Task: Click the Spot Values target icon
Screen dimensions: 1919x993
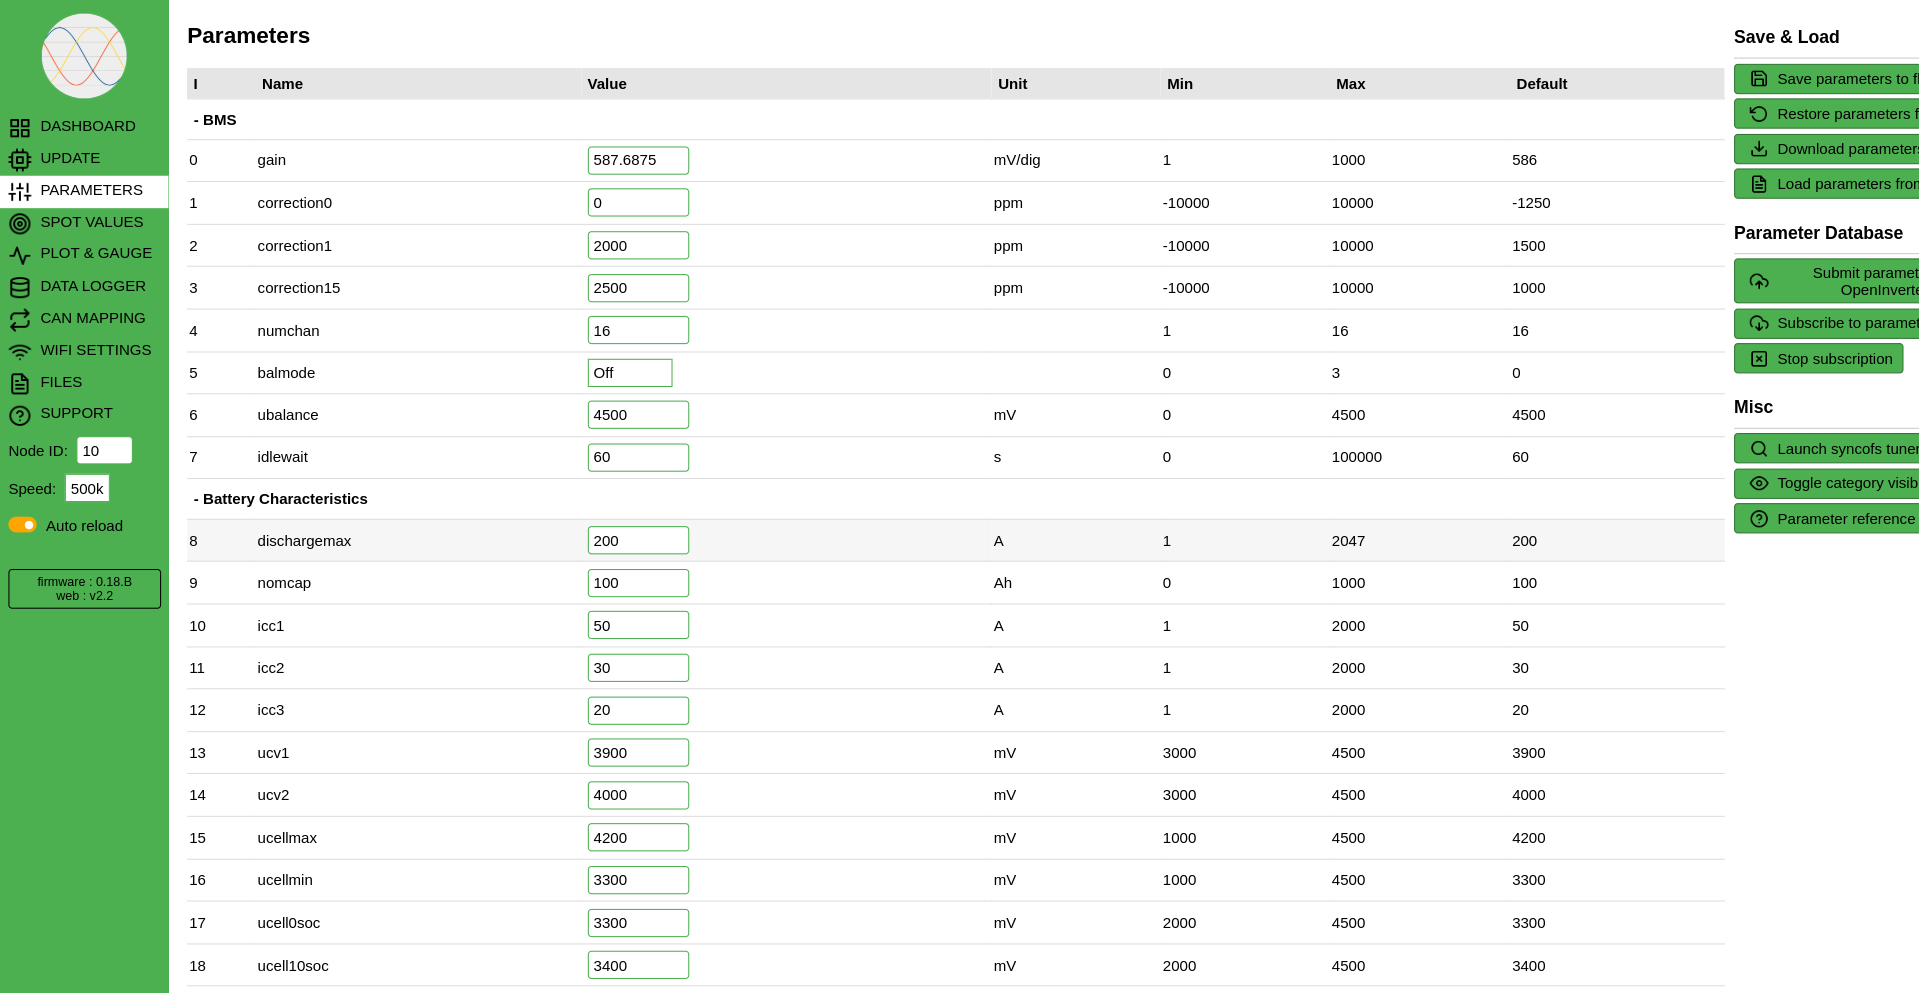Action: click(x=20, y=224)
